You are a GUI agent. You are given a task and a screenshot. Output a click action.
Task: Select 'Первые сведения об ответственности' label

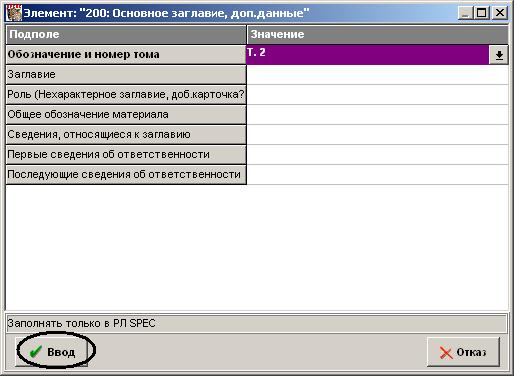click(126, 155)
